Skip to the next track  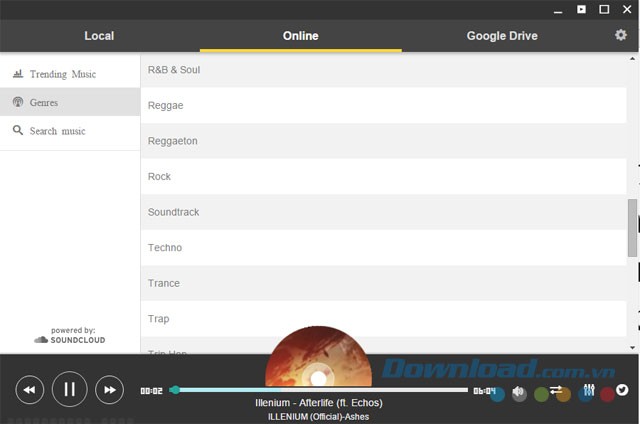click(x=109, y=389)
